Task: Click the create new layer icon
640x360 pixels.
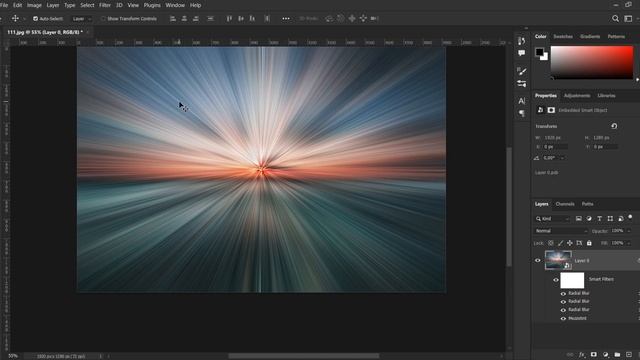Action: pos(629,355)
